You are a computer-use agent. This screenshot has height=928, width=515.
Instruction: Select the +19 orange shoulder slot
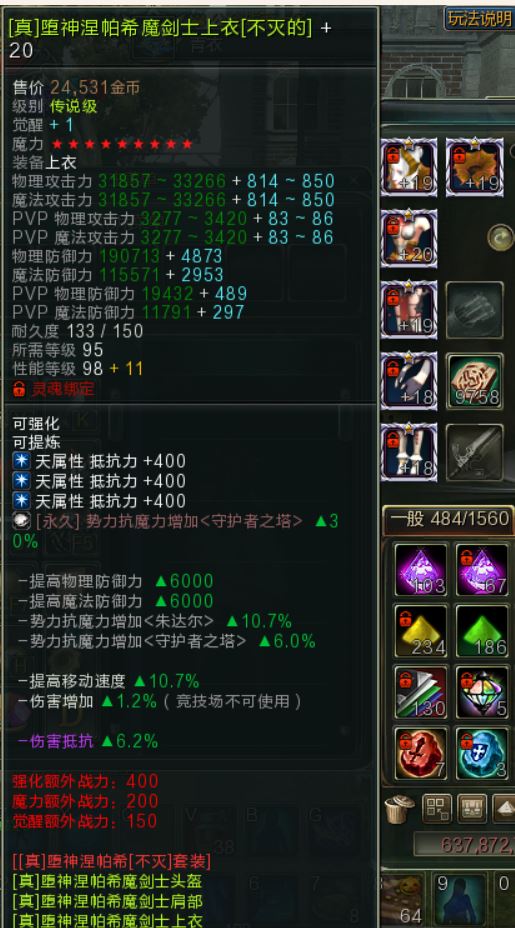(x=475, y=167)
